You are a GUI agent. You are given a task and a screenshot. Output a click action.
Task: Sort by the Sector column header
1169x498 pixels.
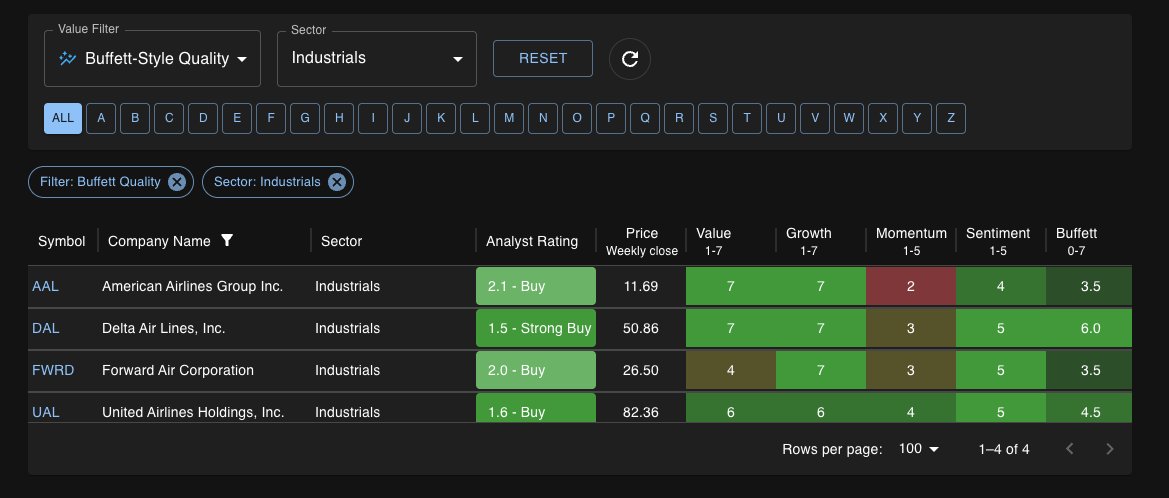pyautogui.click(x=341, y=242)
